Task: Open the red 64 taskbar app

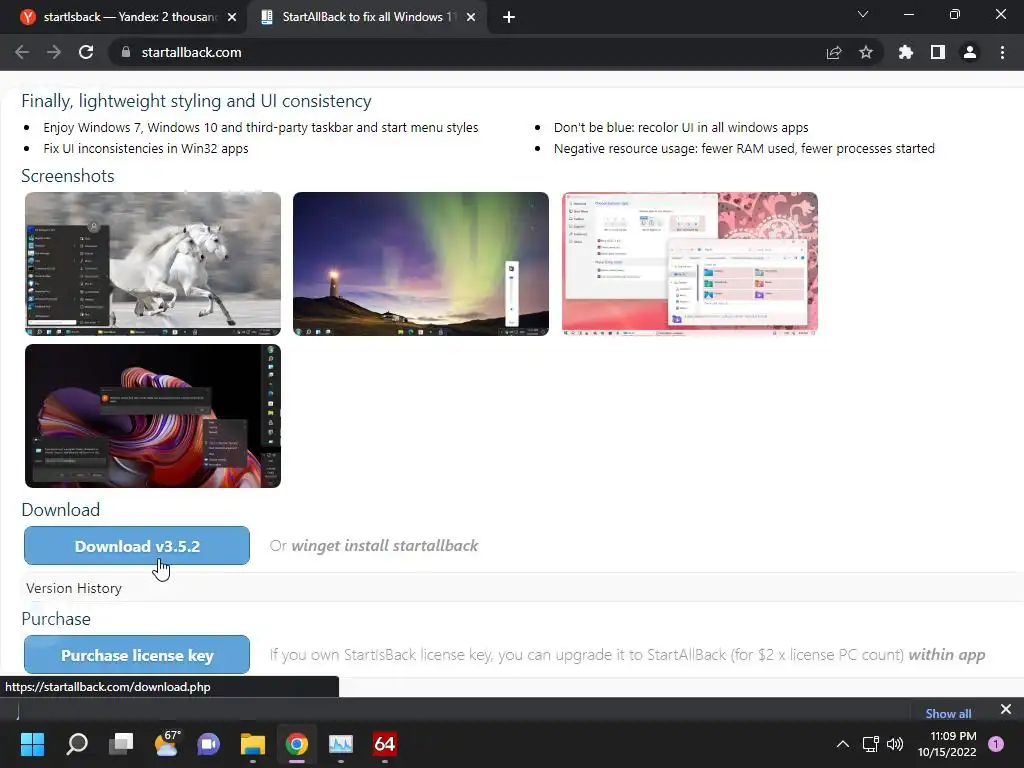Action: [x=385, y=744]
